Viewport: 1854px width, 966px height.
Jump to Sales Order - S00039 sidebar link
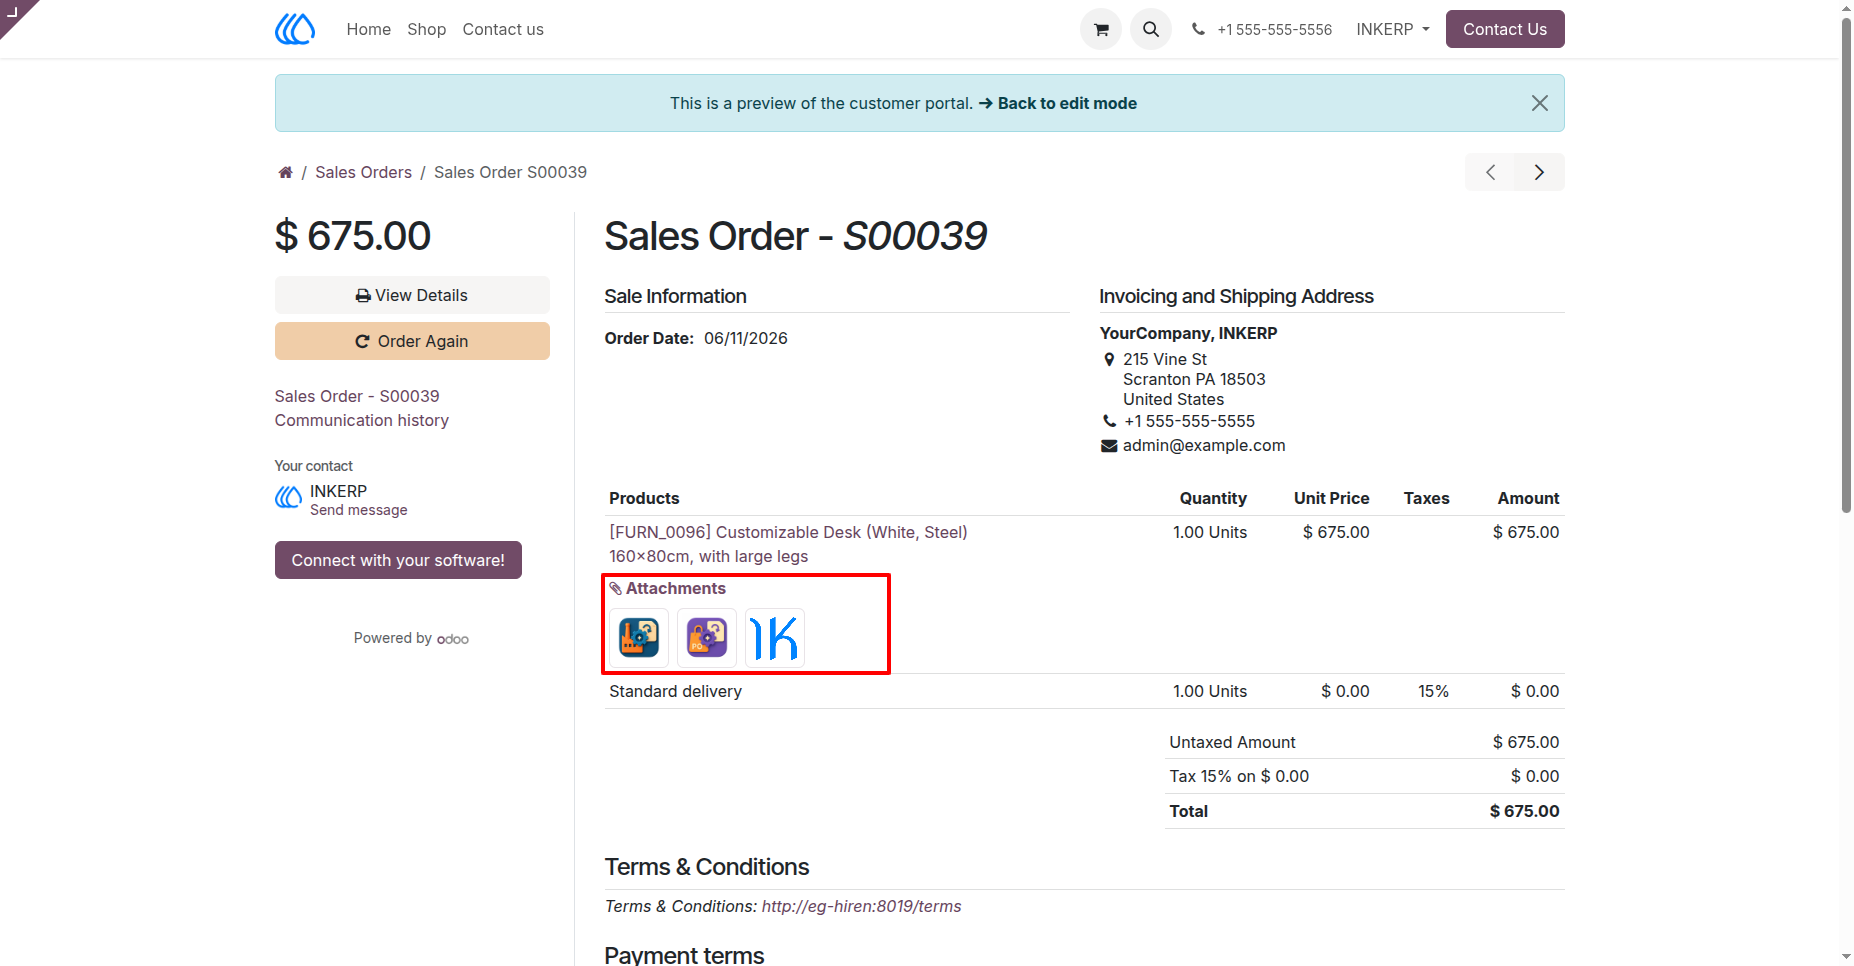point(357,396)
